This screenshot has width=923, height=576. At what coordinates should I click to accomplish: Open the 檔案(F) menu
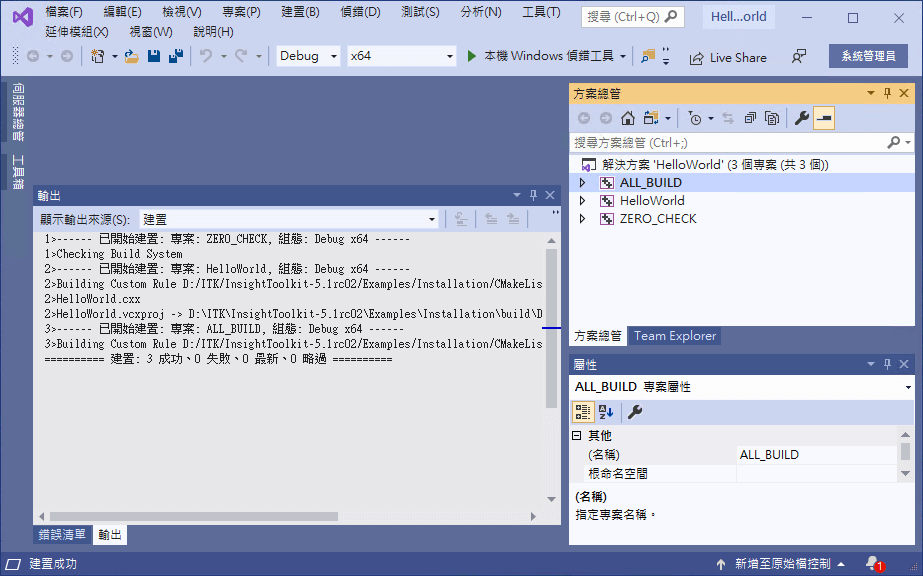[64, 12]
